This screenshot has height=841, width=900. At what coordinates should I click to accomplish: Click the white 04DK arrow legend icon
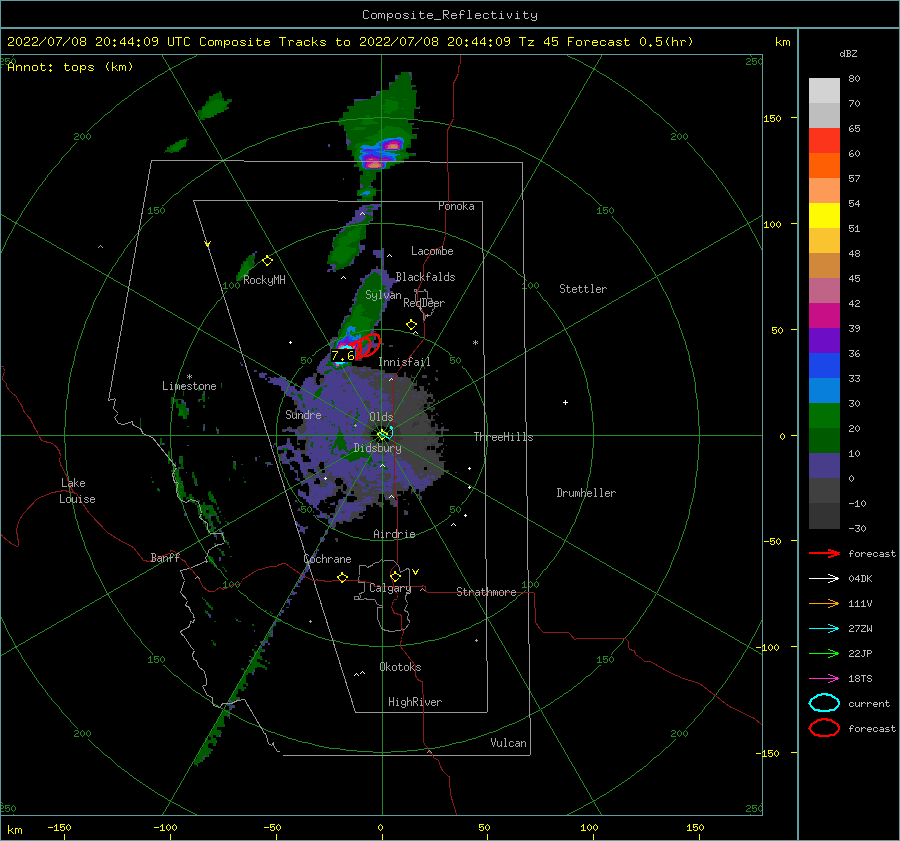(824, 578)
